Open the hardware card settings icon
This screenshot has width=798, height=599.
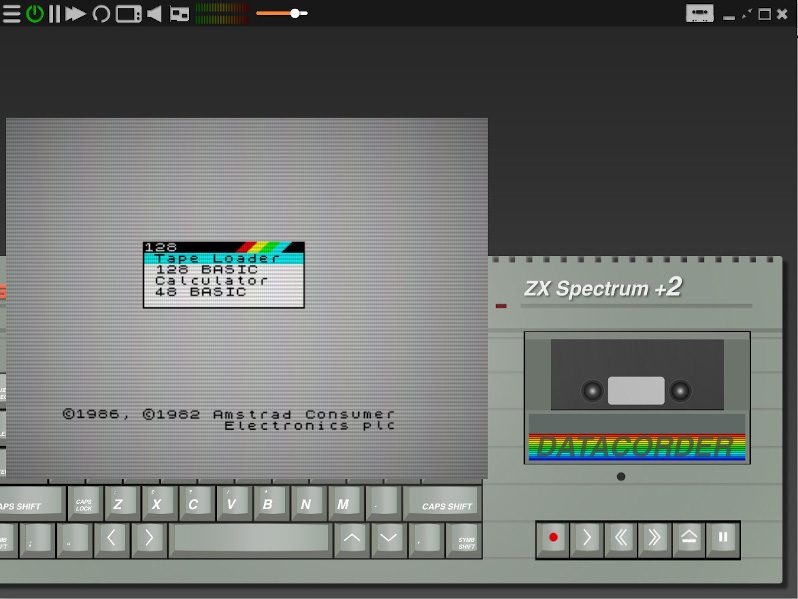point(179,14)
